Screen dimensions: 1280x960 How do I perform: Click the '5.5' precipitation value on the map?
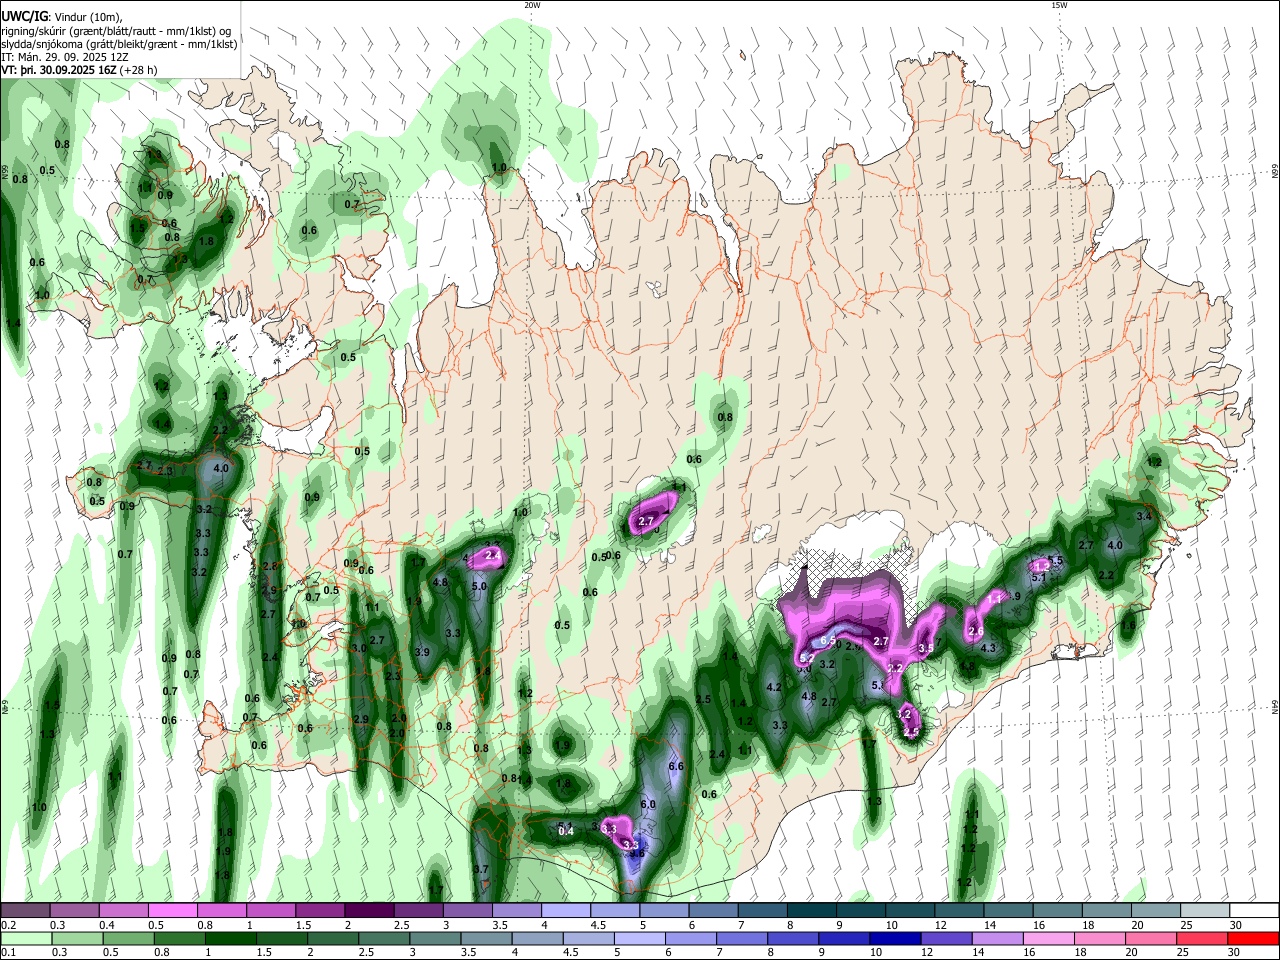[x=1055, y=561]
